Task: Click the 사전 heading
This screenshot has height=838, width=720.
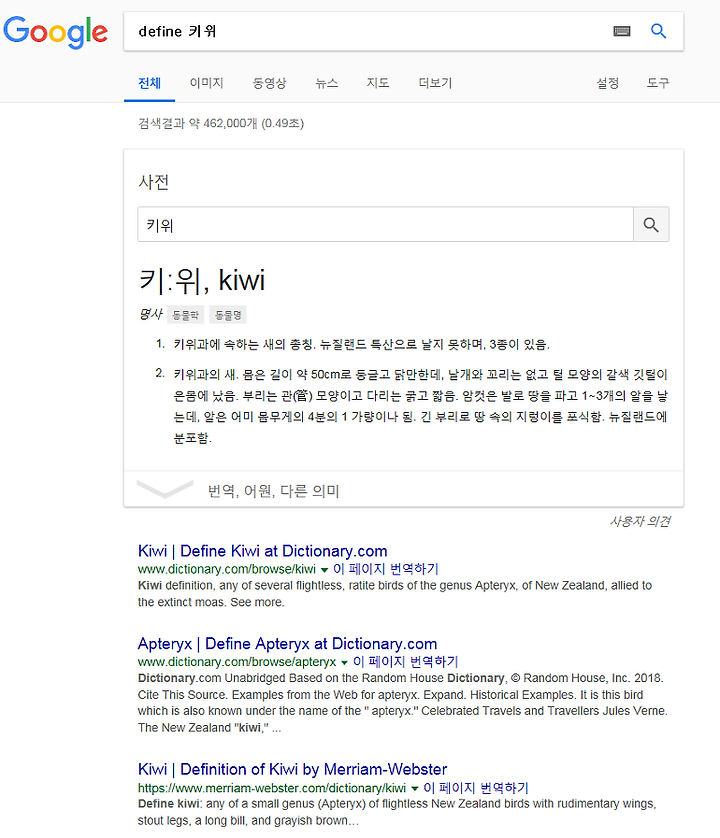Action: pos(153,182)
